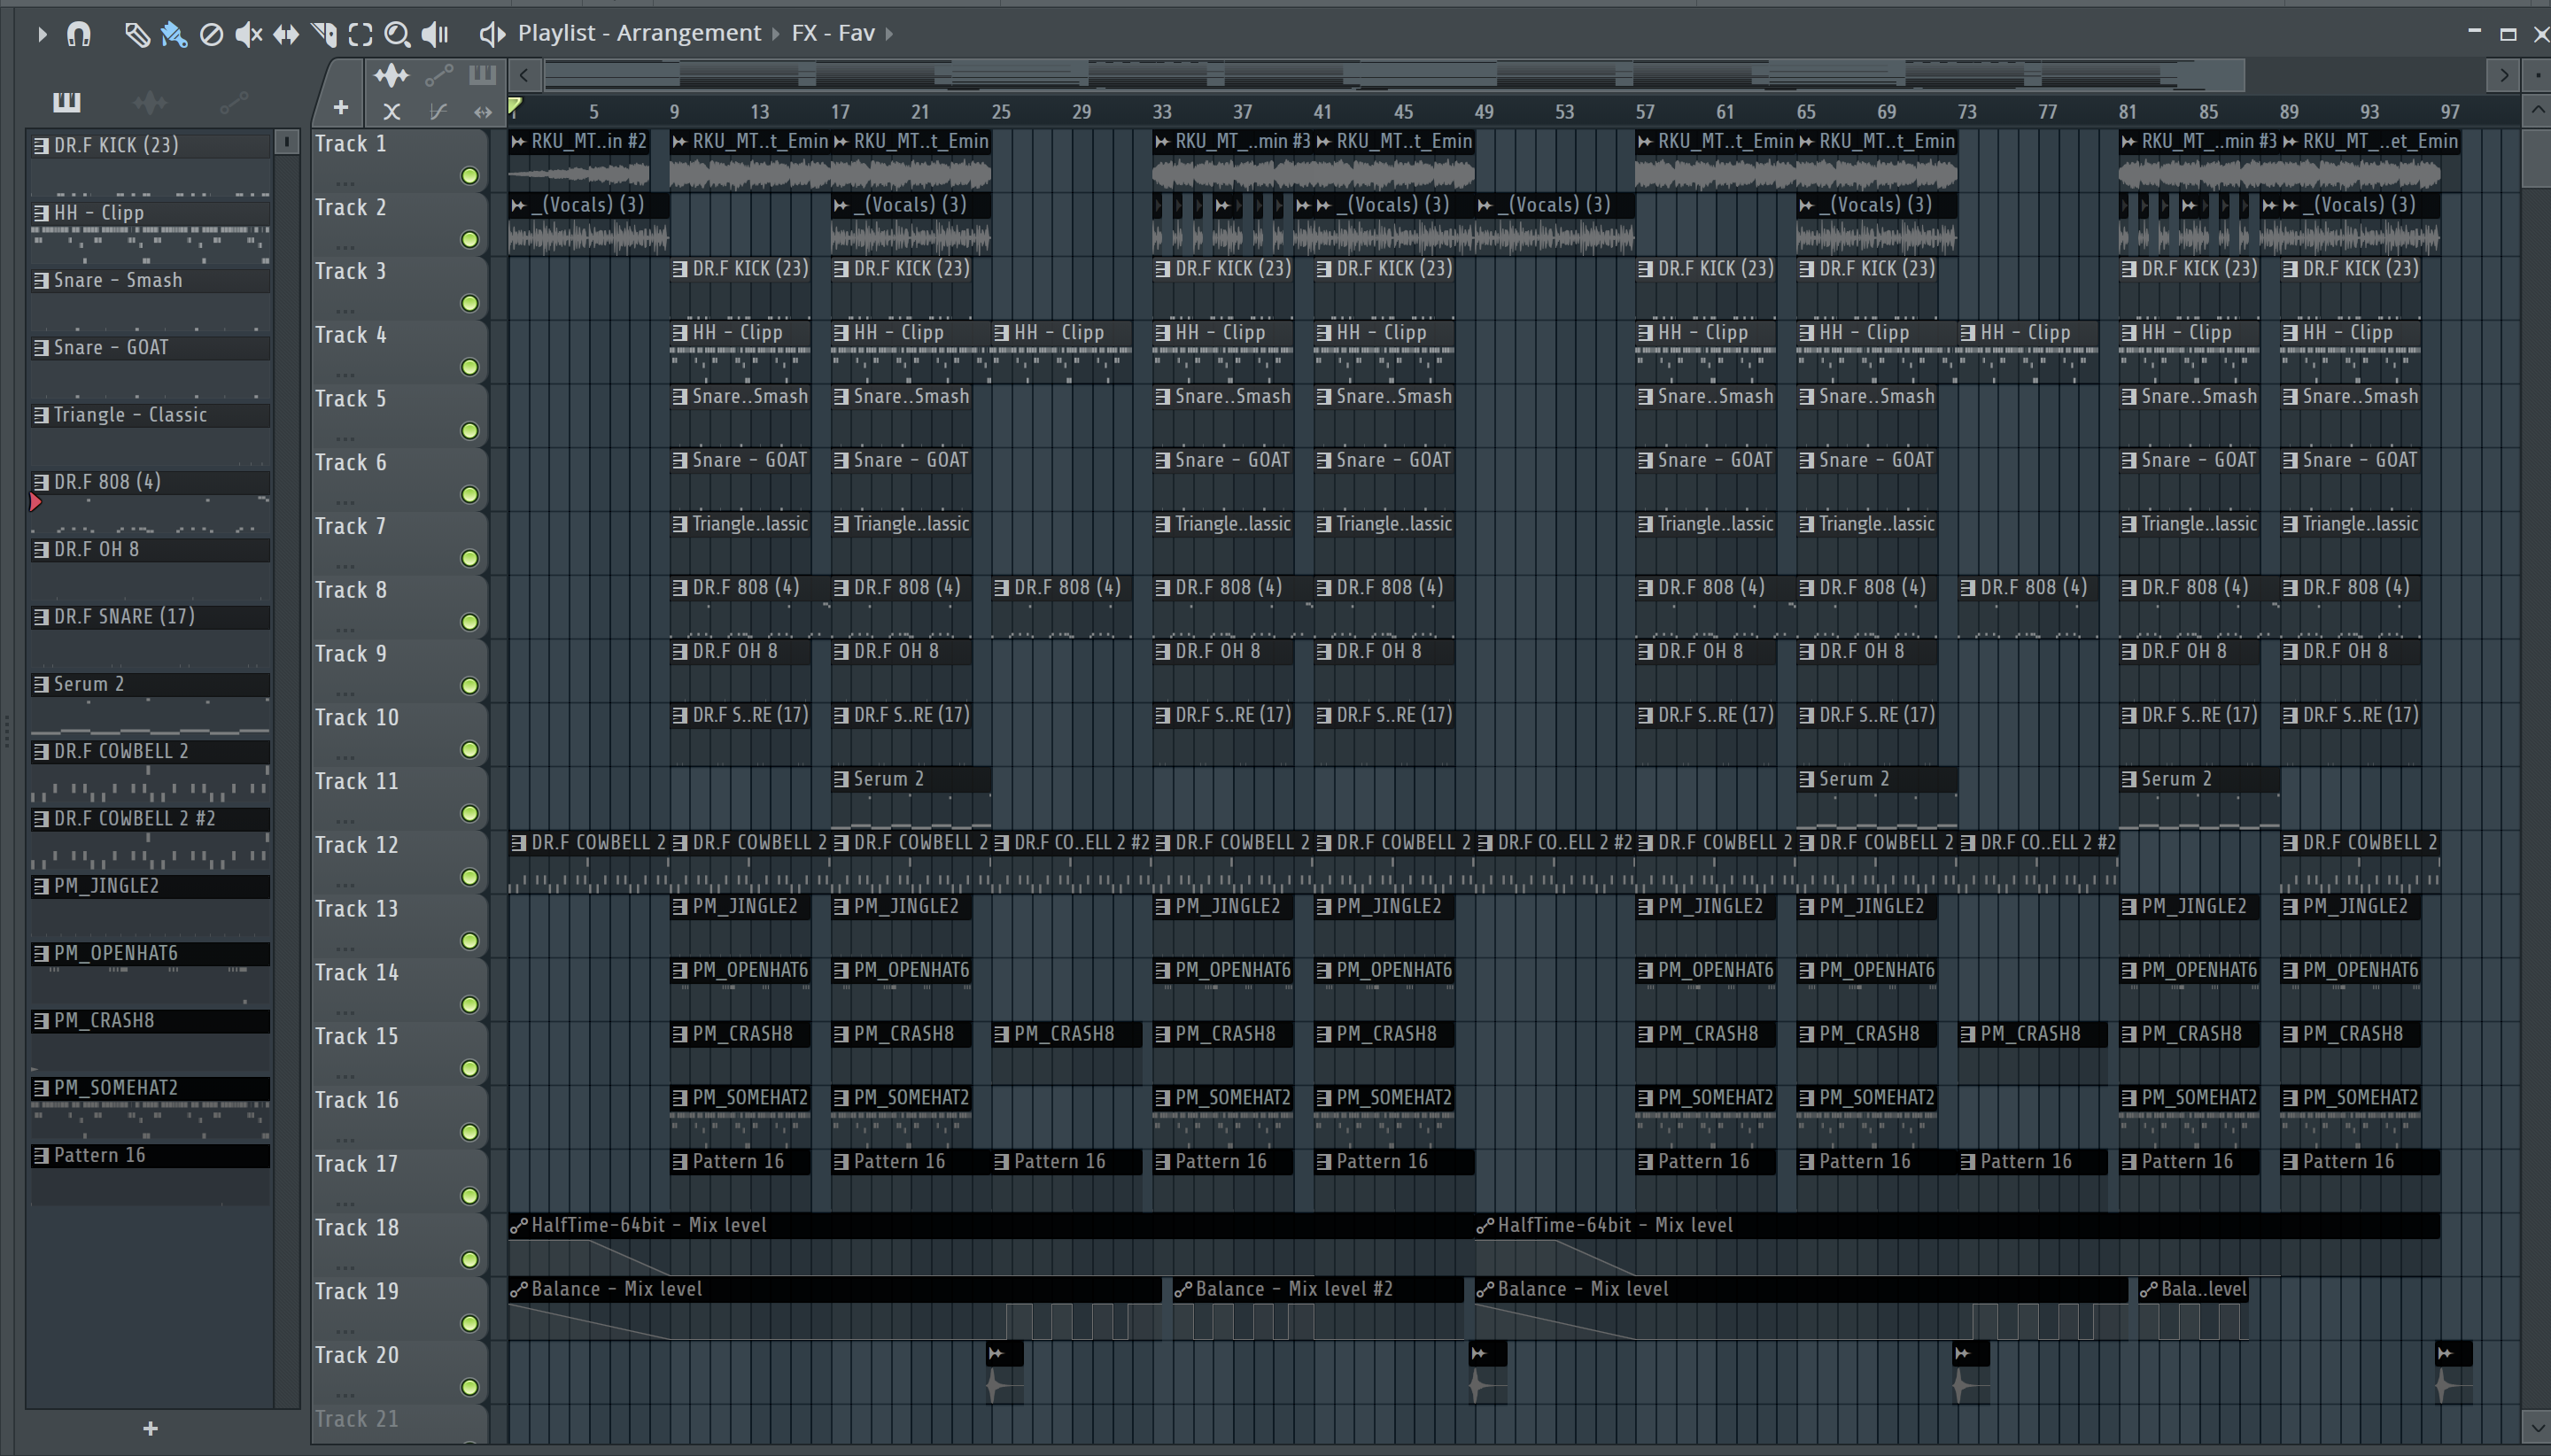Open the FX - Fav menu
Screen dimensions: 2551x1456
[833, 33]
